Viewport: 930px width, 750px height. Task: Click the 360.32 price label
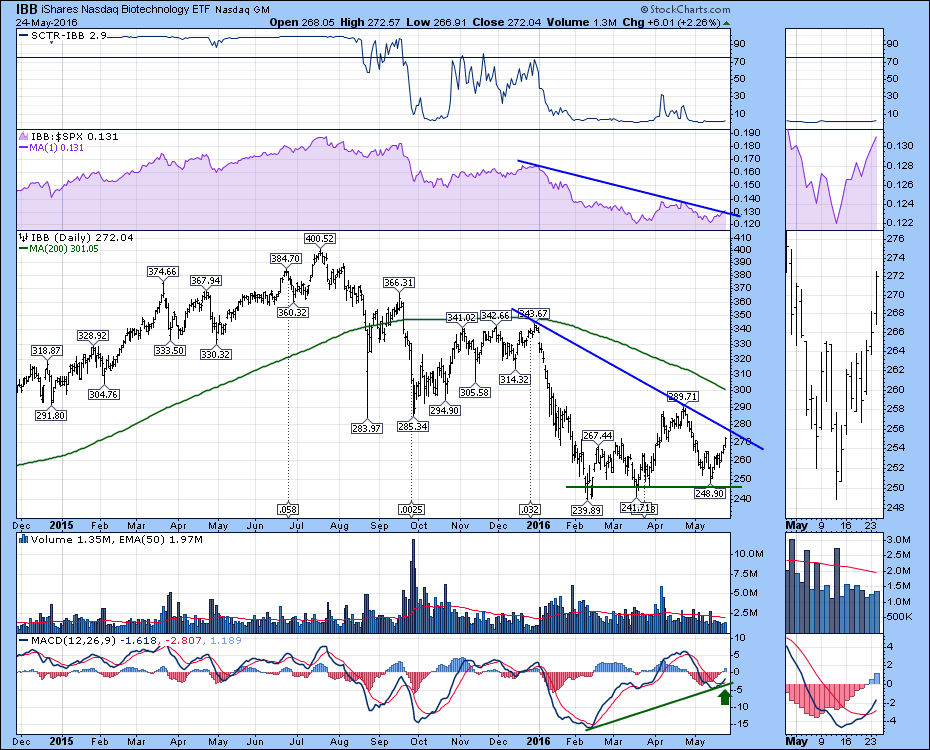[x=293, y=312]
